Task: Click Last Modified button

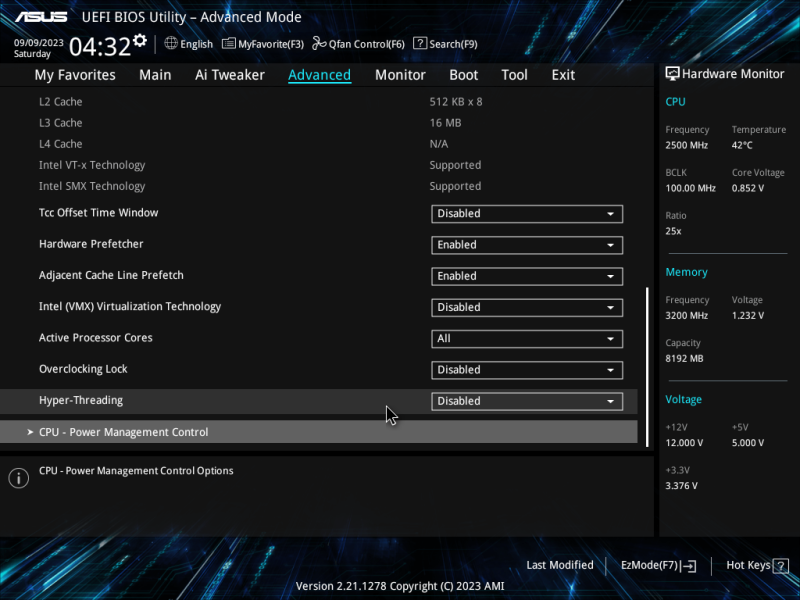Action: pos(560,565)
